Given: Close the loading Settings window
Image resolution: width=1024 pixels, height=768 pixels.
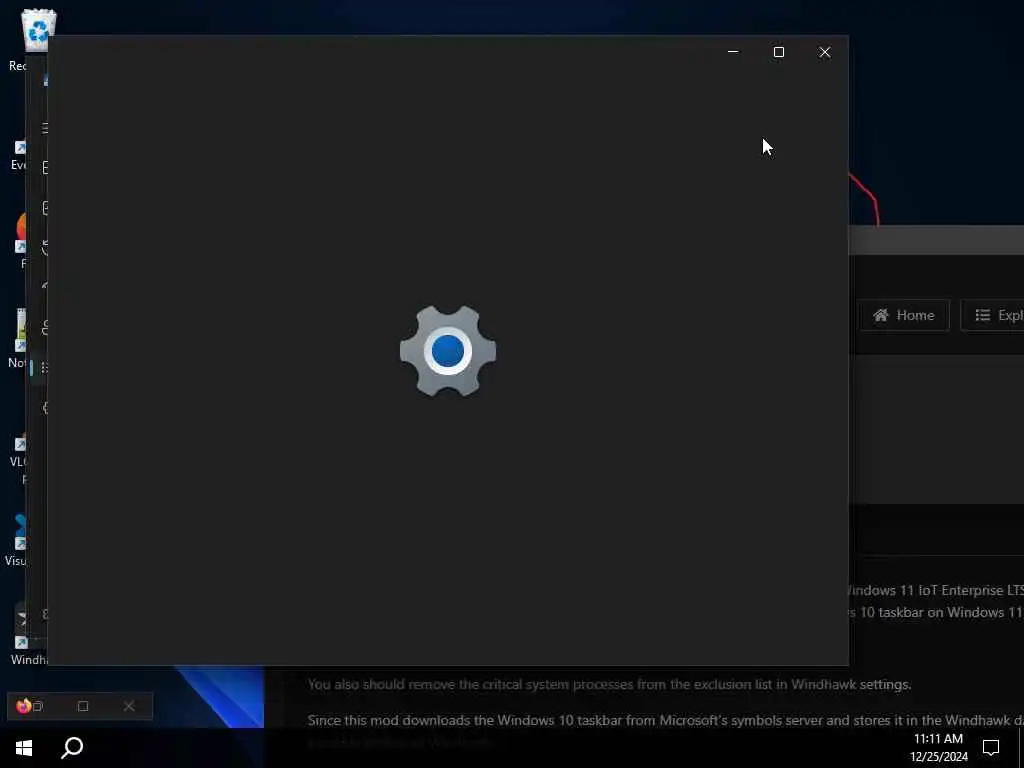Looking at the screenshot, I should [x=825, y=52].
